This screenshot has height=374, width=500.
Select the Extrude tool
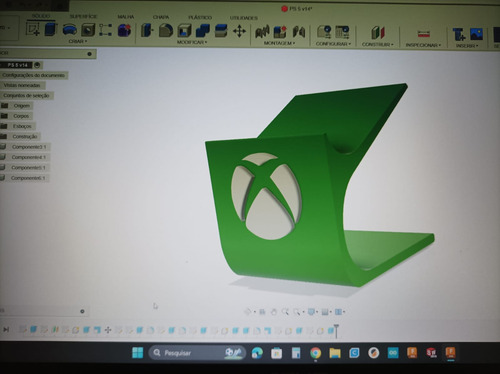51,29
